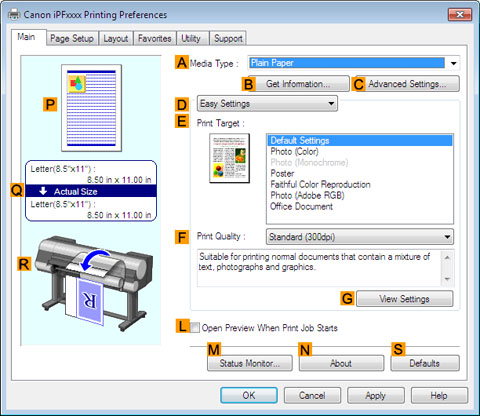Viewport: 480px width, 416px height.
Task: Click the page layout preview thumbnail
Action: pyautogui.click(x=91, y=108)
